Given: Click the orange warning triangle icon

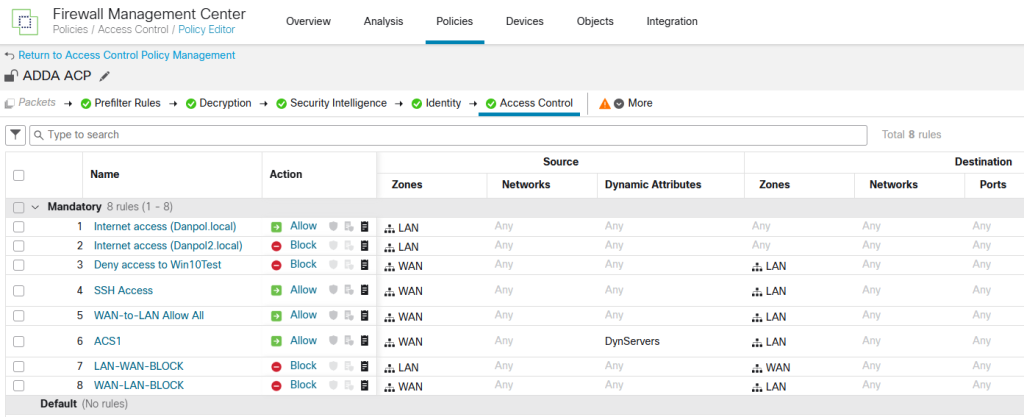Looking at the screenshot, I should pos(605,103).
